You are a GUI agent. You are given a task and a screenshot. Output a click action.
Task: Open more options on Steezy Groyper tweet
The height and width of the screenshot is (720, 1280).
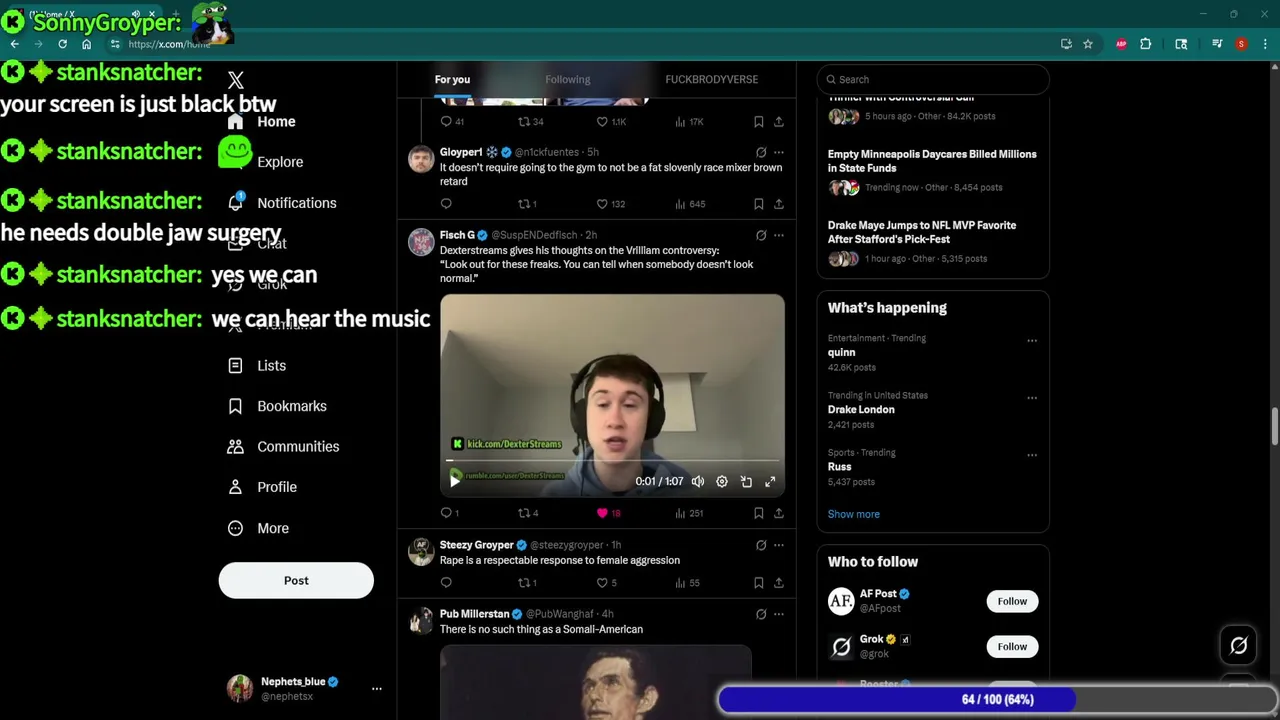(x=779, y=545)
